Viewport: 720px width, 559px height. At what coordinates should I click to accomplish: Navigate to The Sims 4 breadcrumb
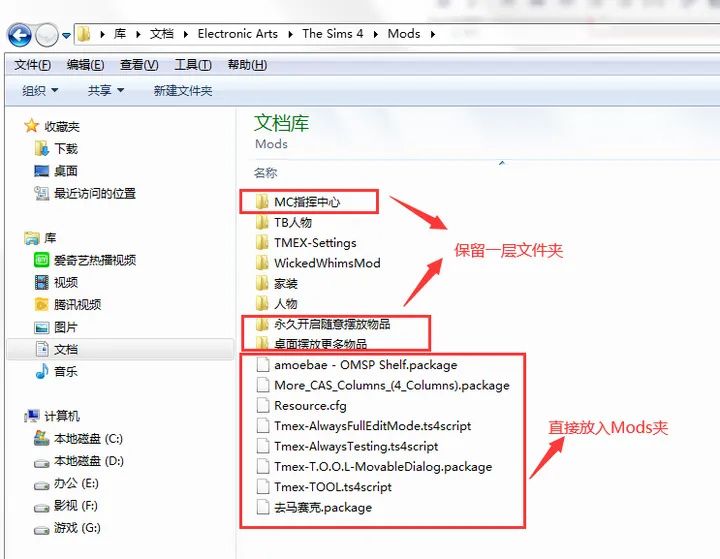pos(332,34)
